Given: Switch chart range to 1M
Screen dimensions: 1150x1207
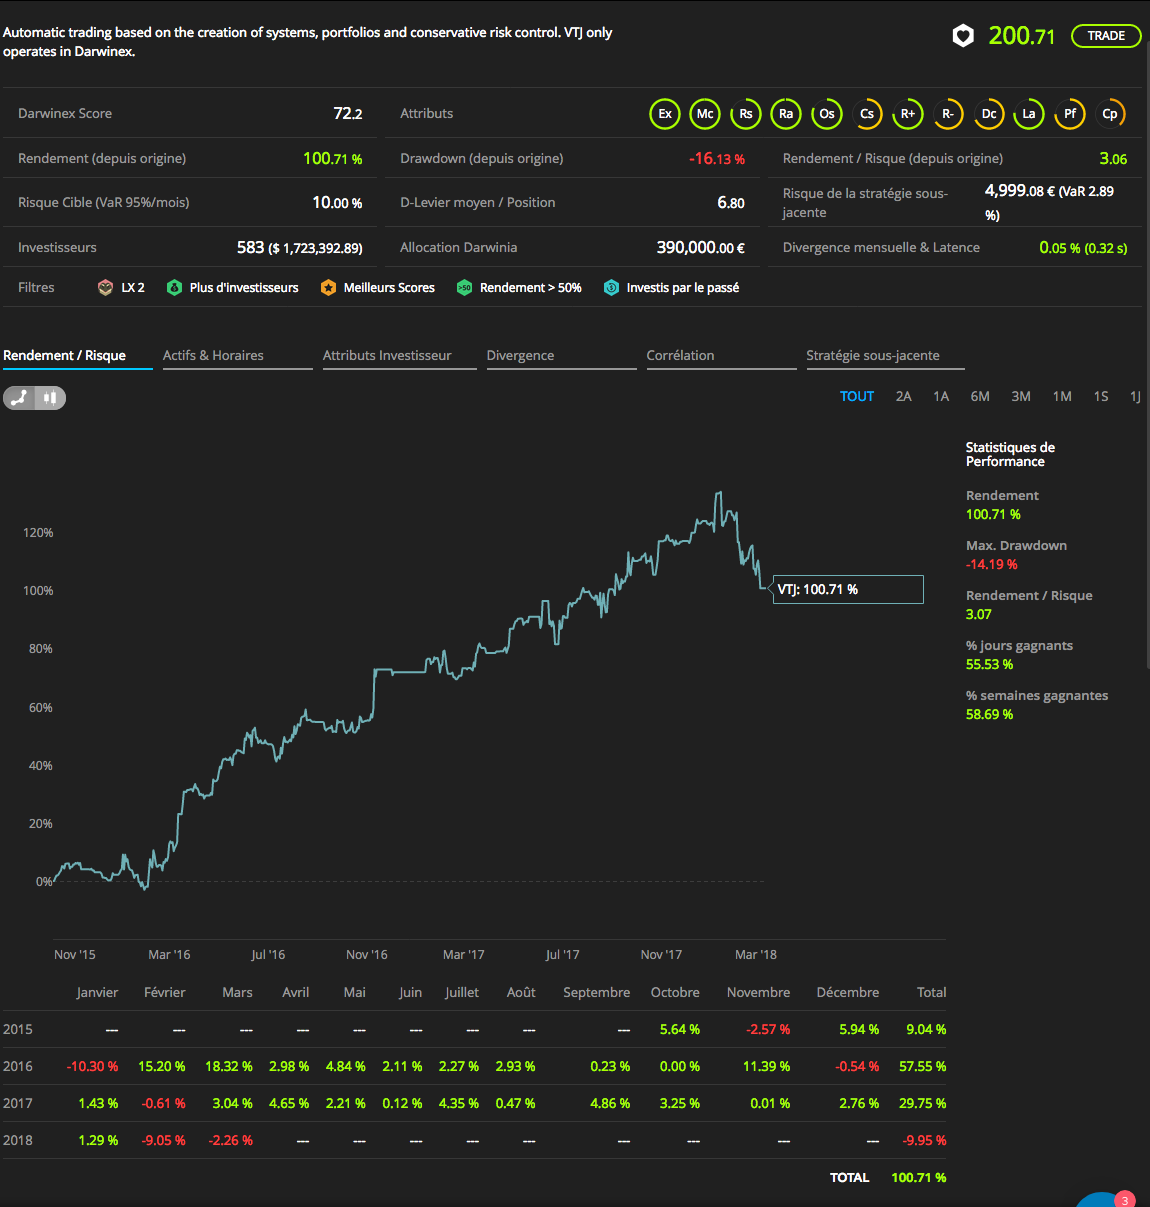Looking at the screenshot, I should click(1062, 397).
